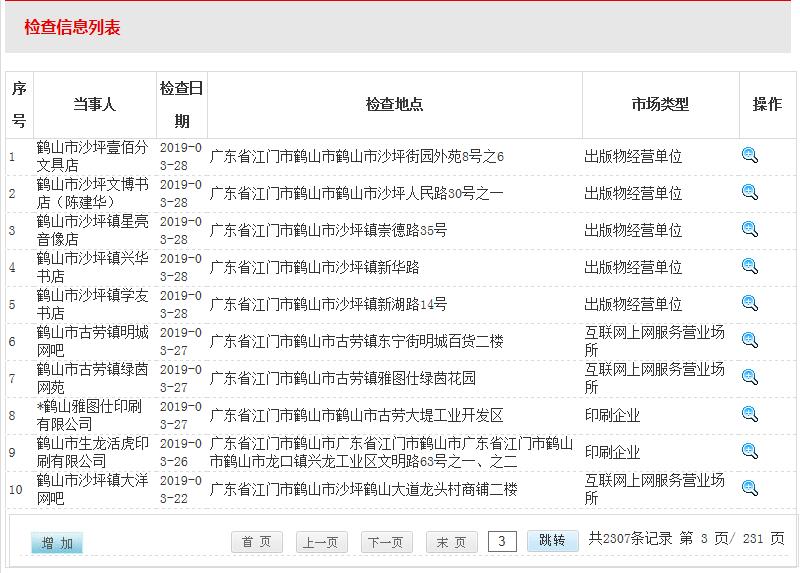Click the magnifier icon for 鹤山市沙坪壹佰分文具店
Viewport: 800px width, 573px height.
(750, 155)
